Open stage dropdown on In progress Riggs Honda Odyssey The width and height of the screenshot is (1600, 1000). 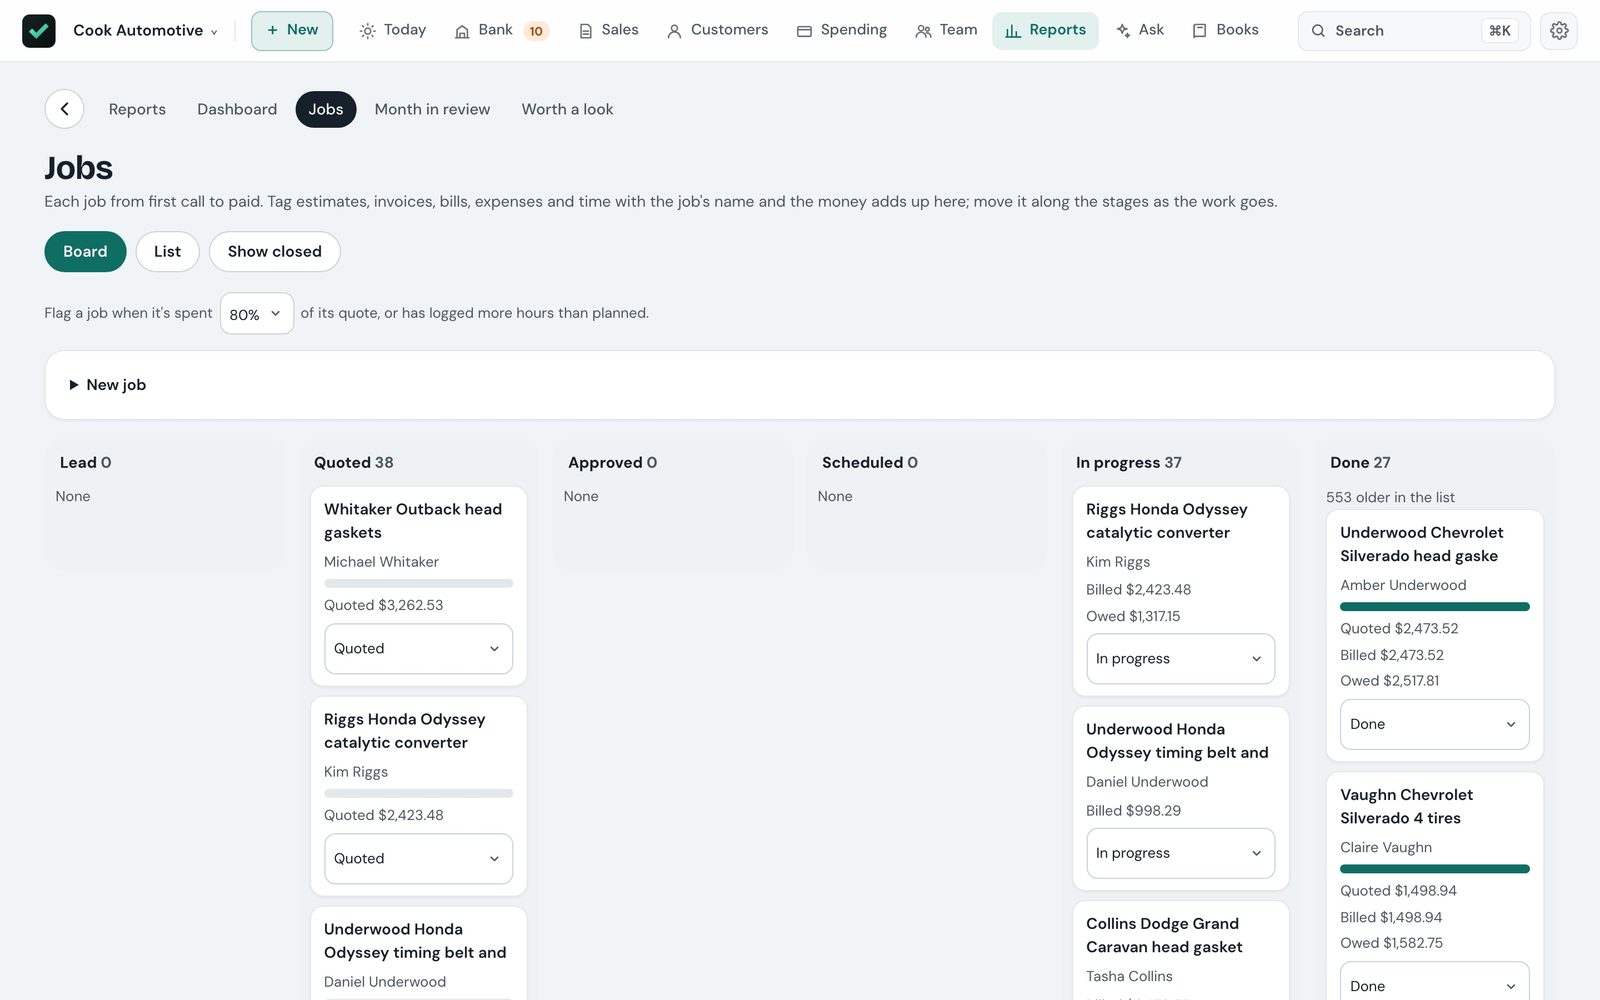click(x=1180, y=659)
